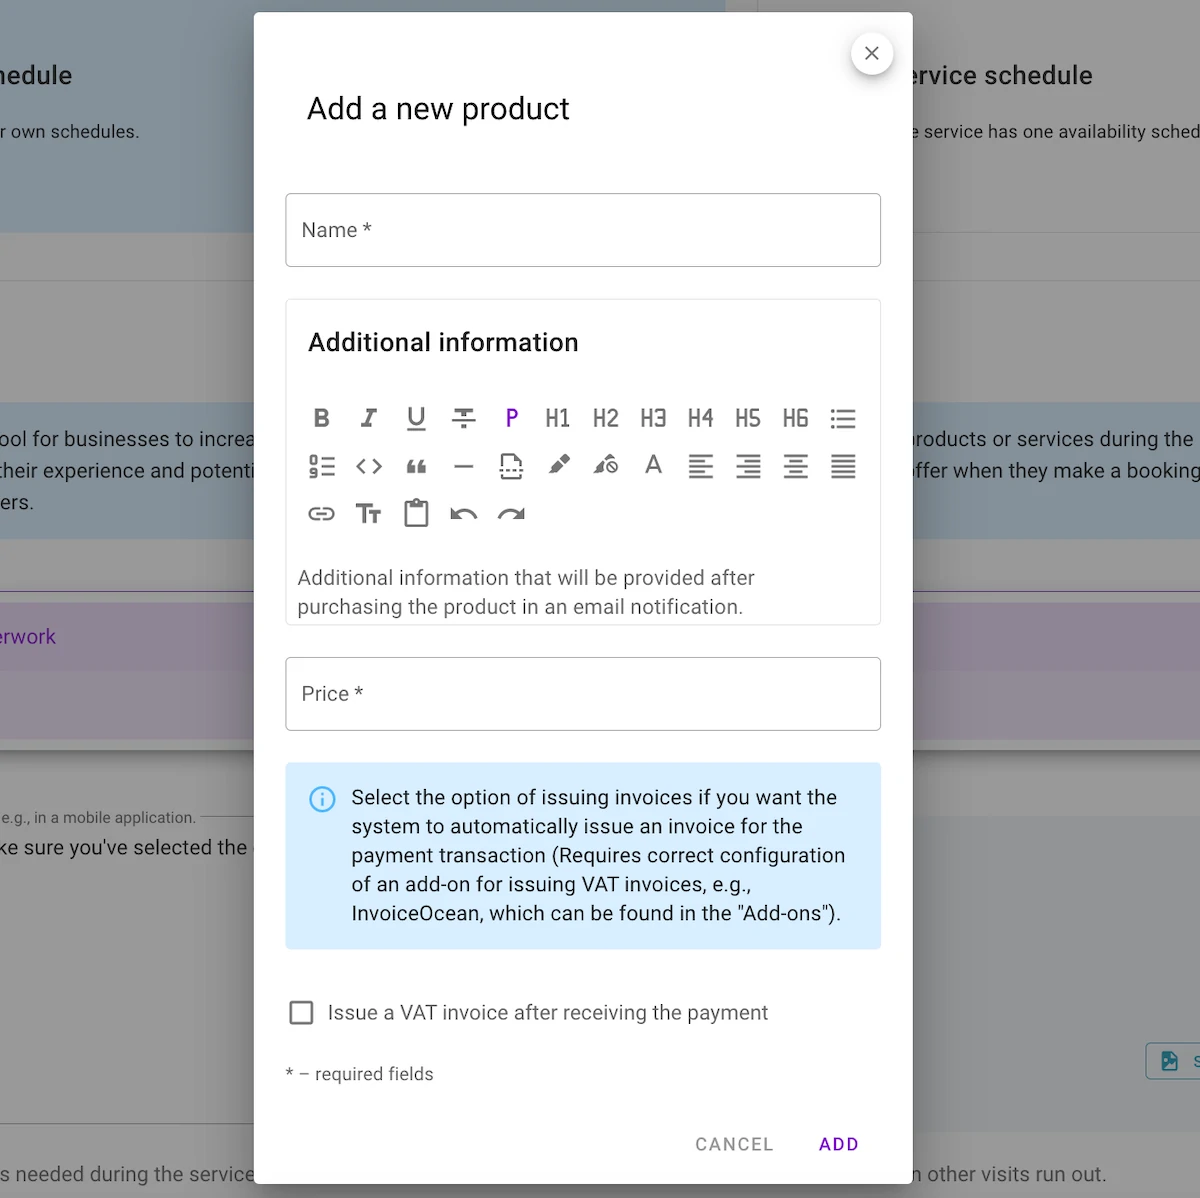The width and height of the screenshot is (1200, 1198).
Task: Toggle bold text formatting
Action: [321, 418]
